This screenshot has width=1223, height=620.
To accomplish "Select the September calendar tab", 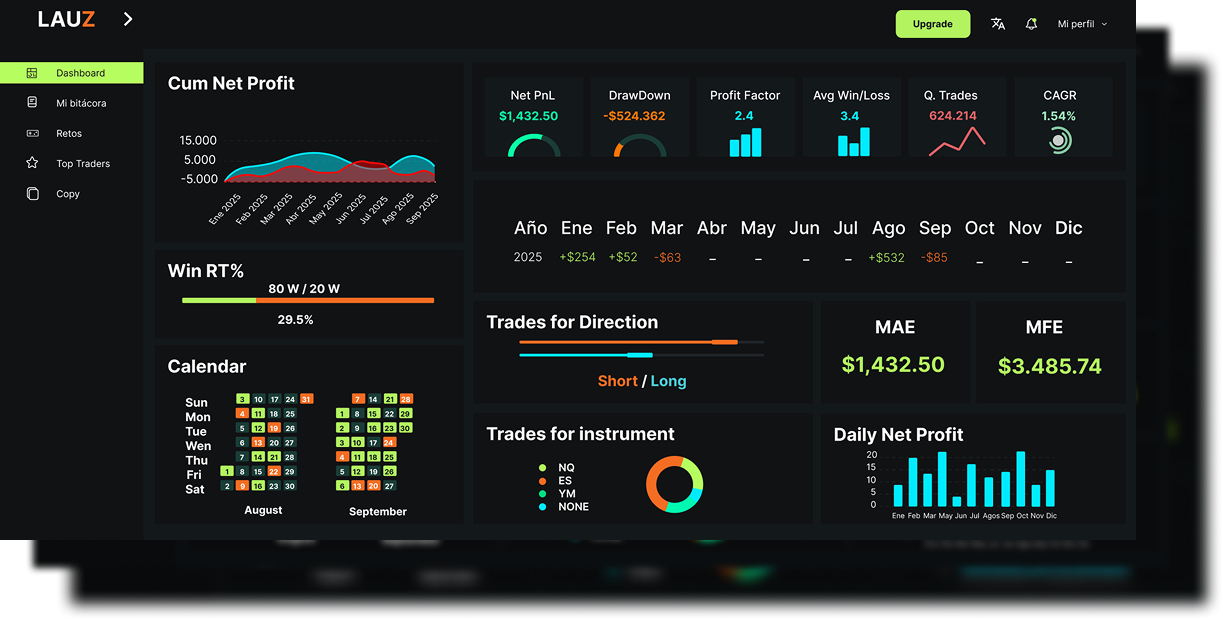I will (377, 511).
